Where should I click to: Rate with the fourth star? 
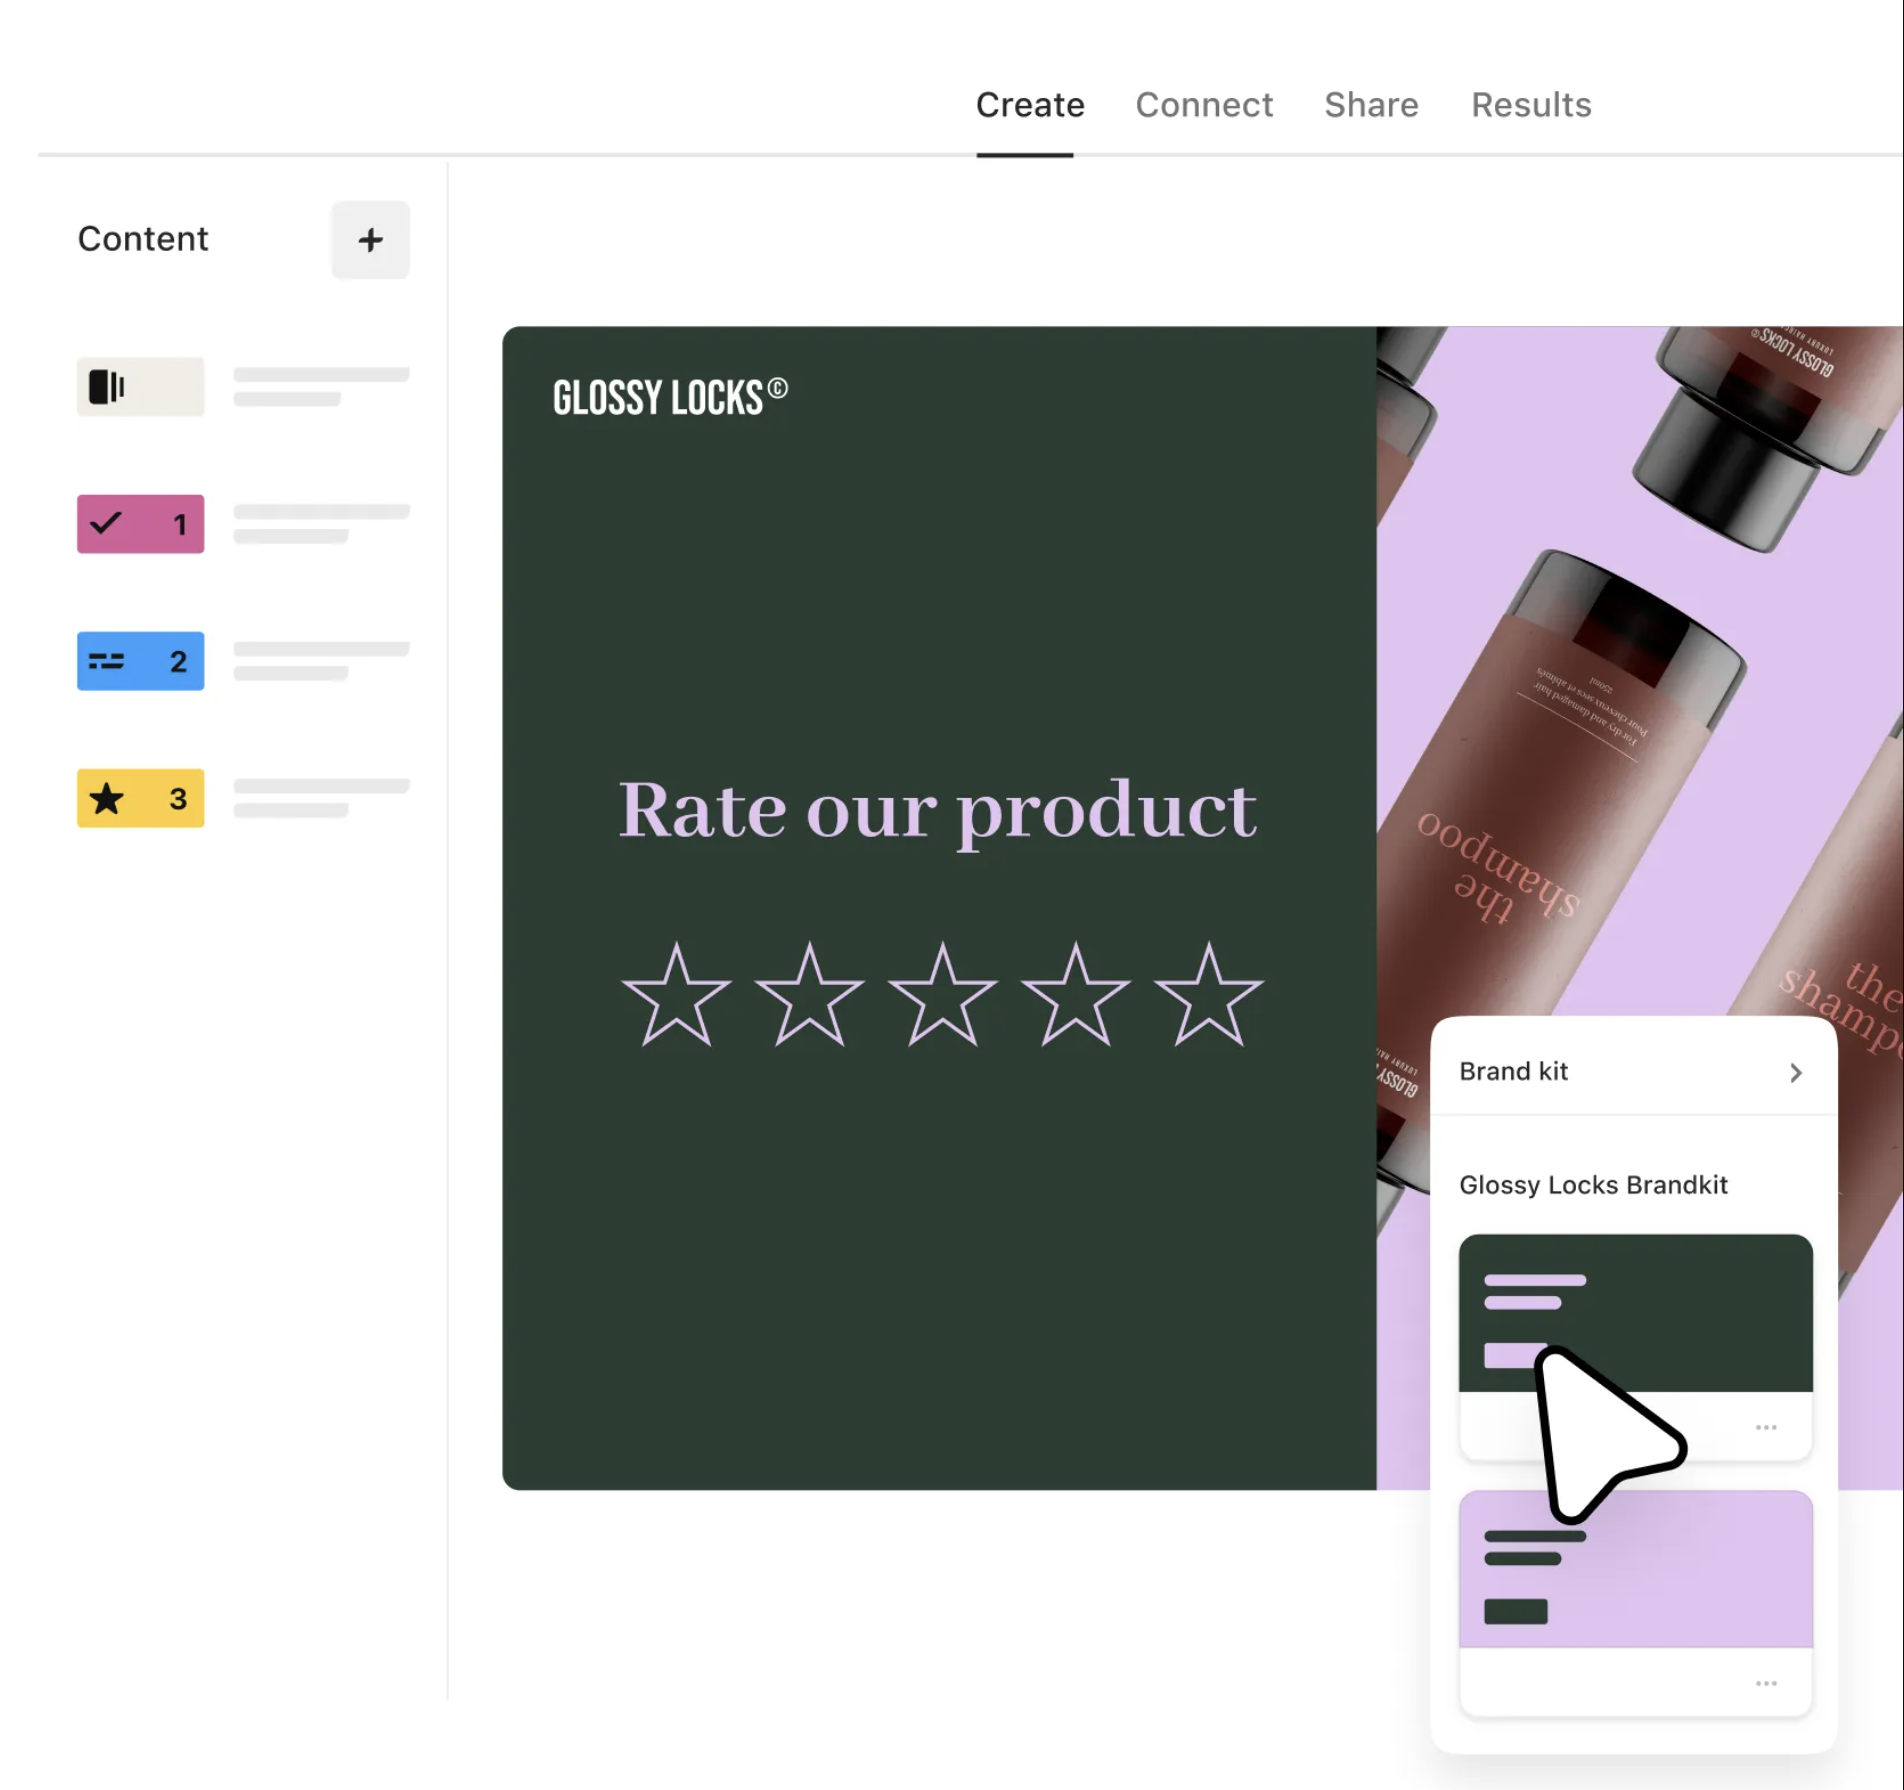click(x=1075, y=996)
